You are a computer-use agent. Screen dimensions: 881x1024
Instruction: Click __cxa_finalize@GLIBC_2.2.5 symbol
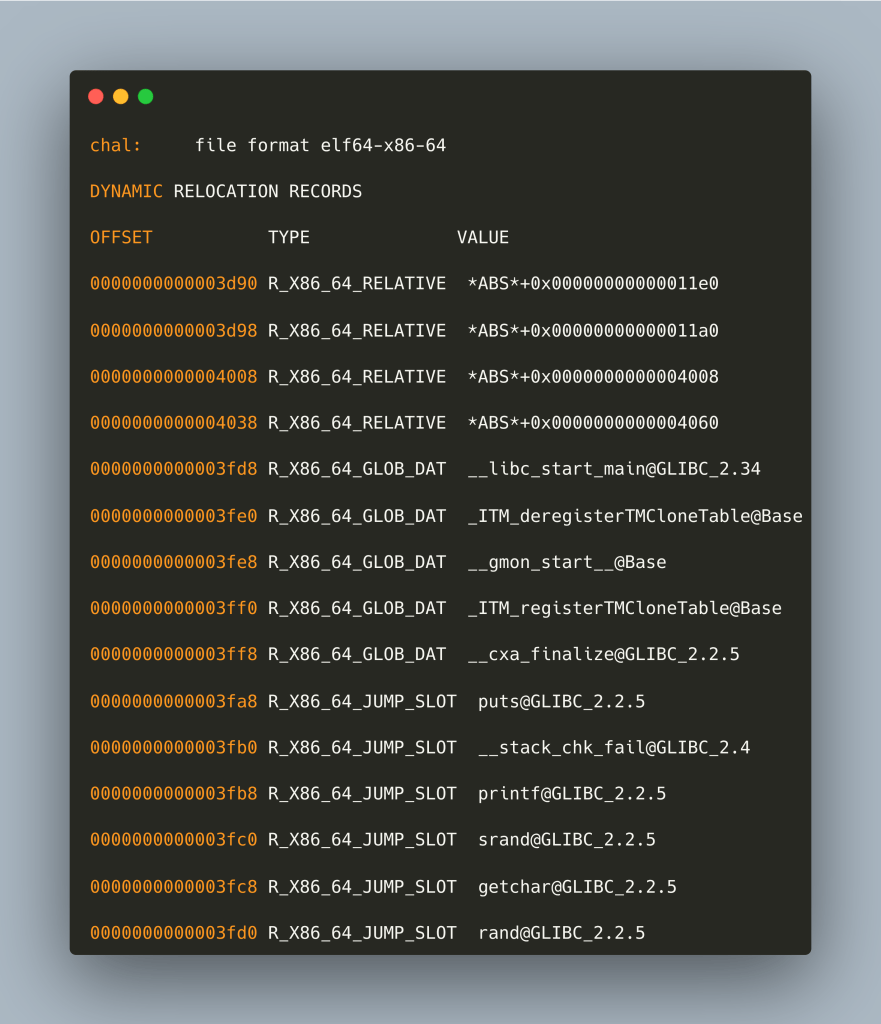click(603, 655)
